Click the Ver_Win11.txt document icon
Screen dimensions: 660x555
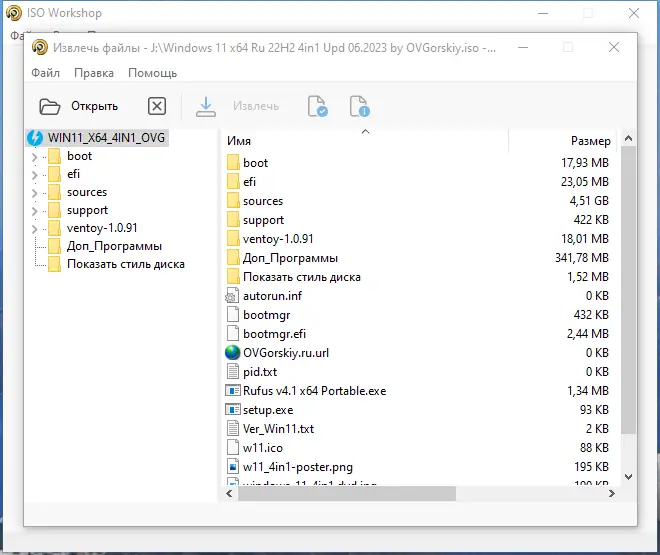[233, 429]
